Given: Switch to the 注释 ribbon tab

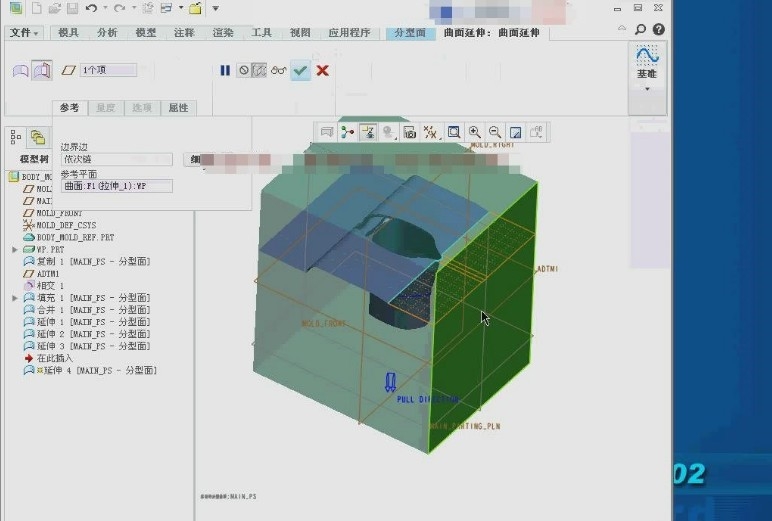Looking at the screenshot, I should click(184, 33).
